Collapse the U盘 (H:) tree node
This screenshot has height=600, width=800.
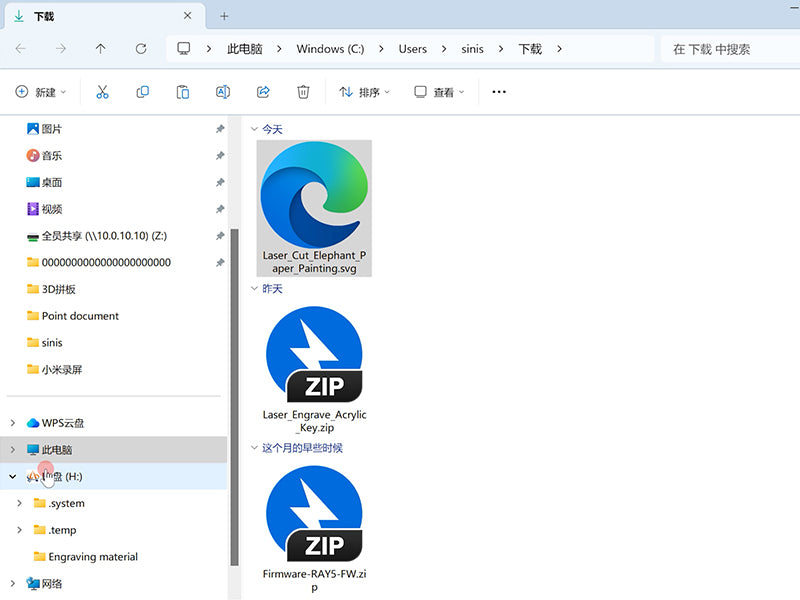tap(13, 477)
